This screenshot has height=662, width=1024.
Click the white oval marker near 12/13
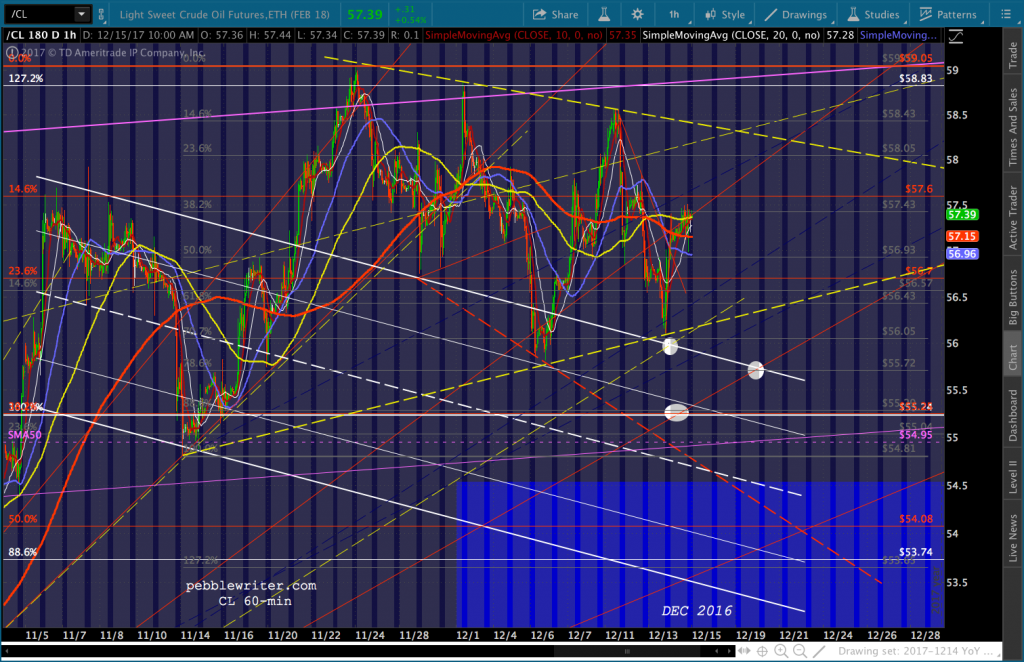[670, 346]
